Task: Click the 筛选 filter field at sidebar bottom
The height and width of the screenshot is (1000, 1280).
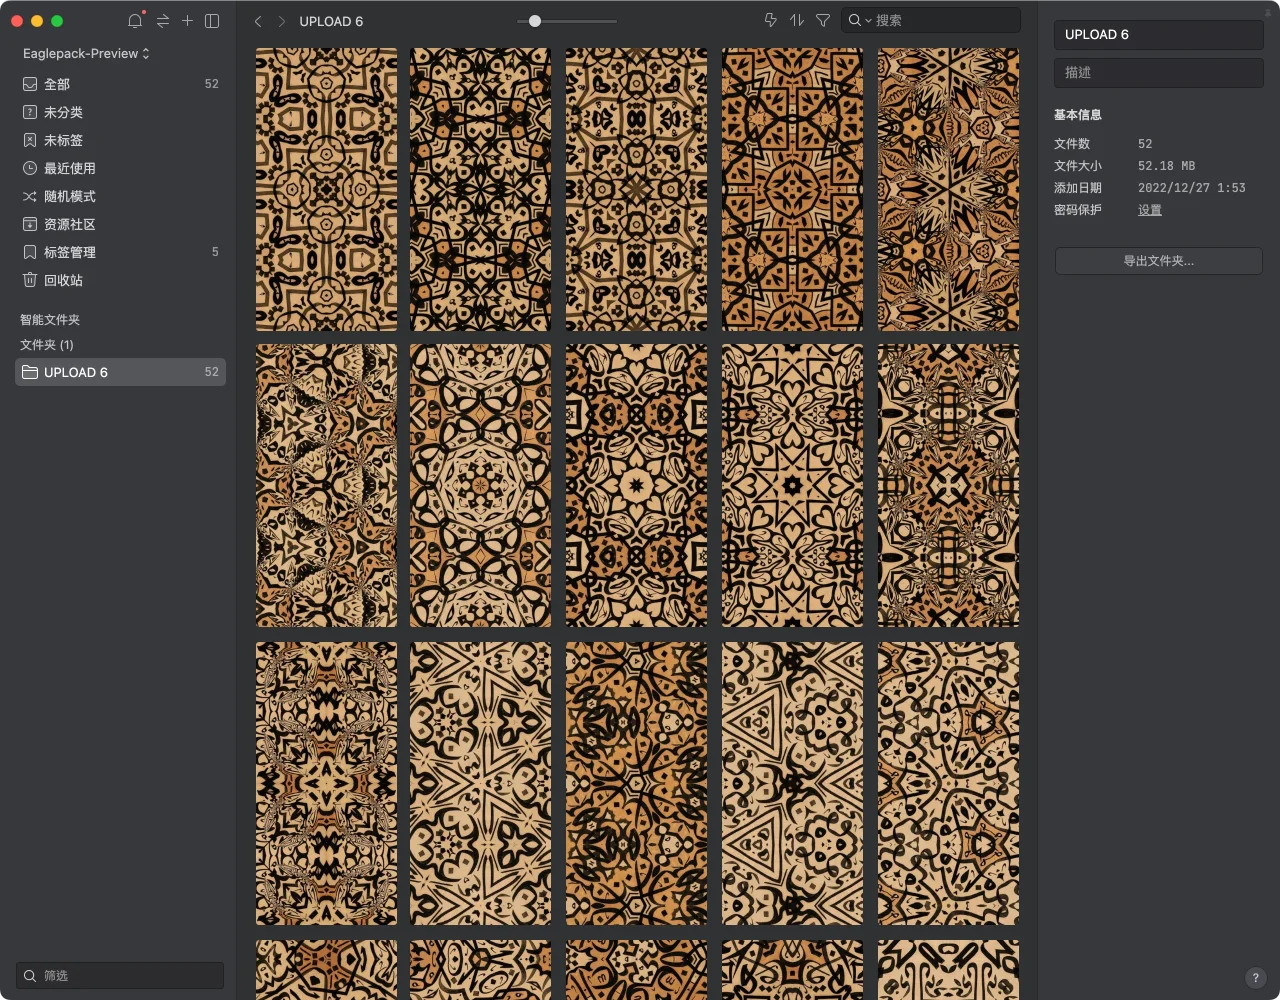Action: click(x=120, y=975)
